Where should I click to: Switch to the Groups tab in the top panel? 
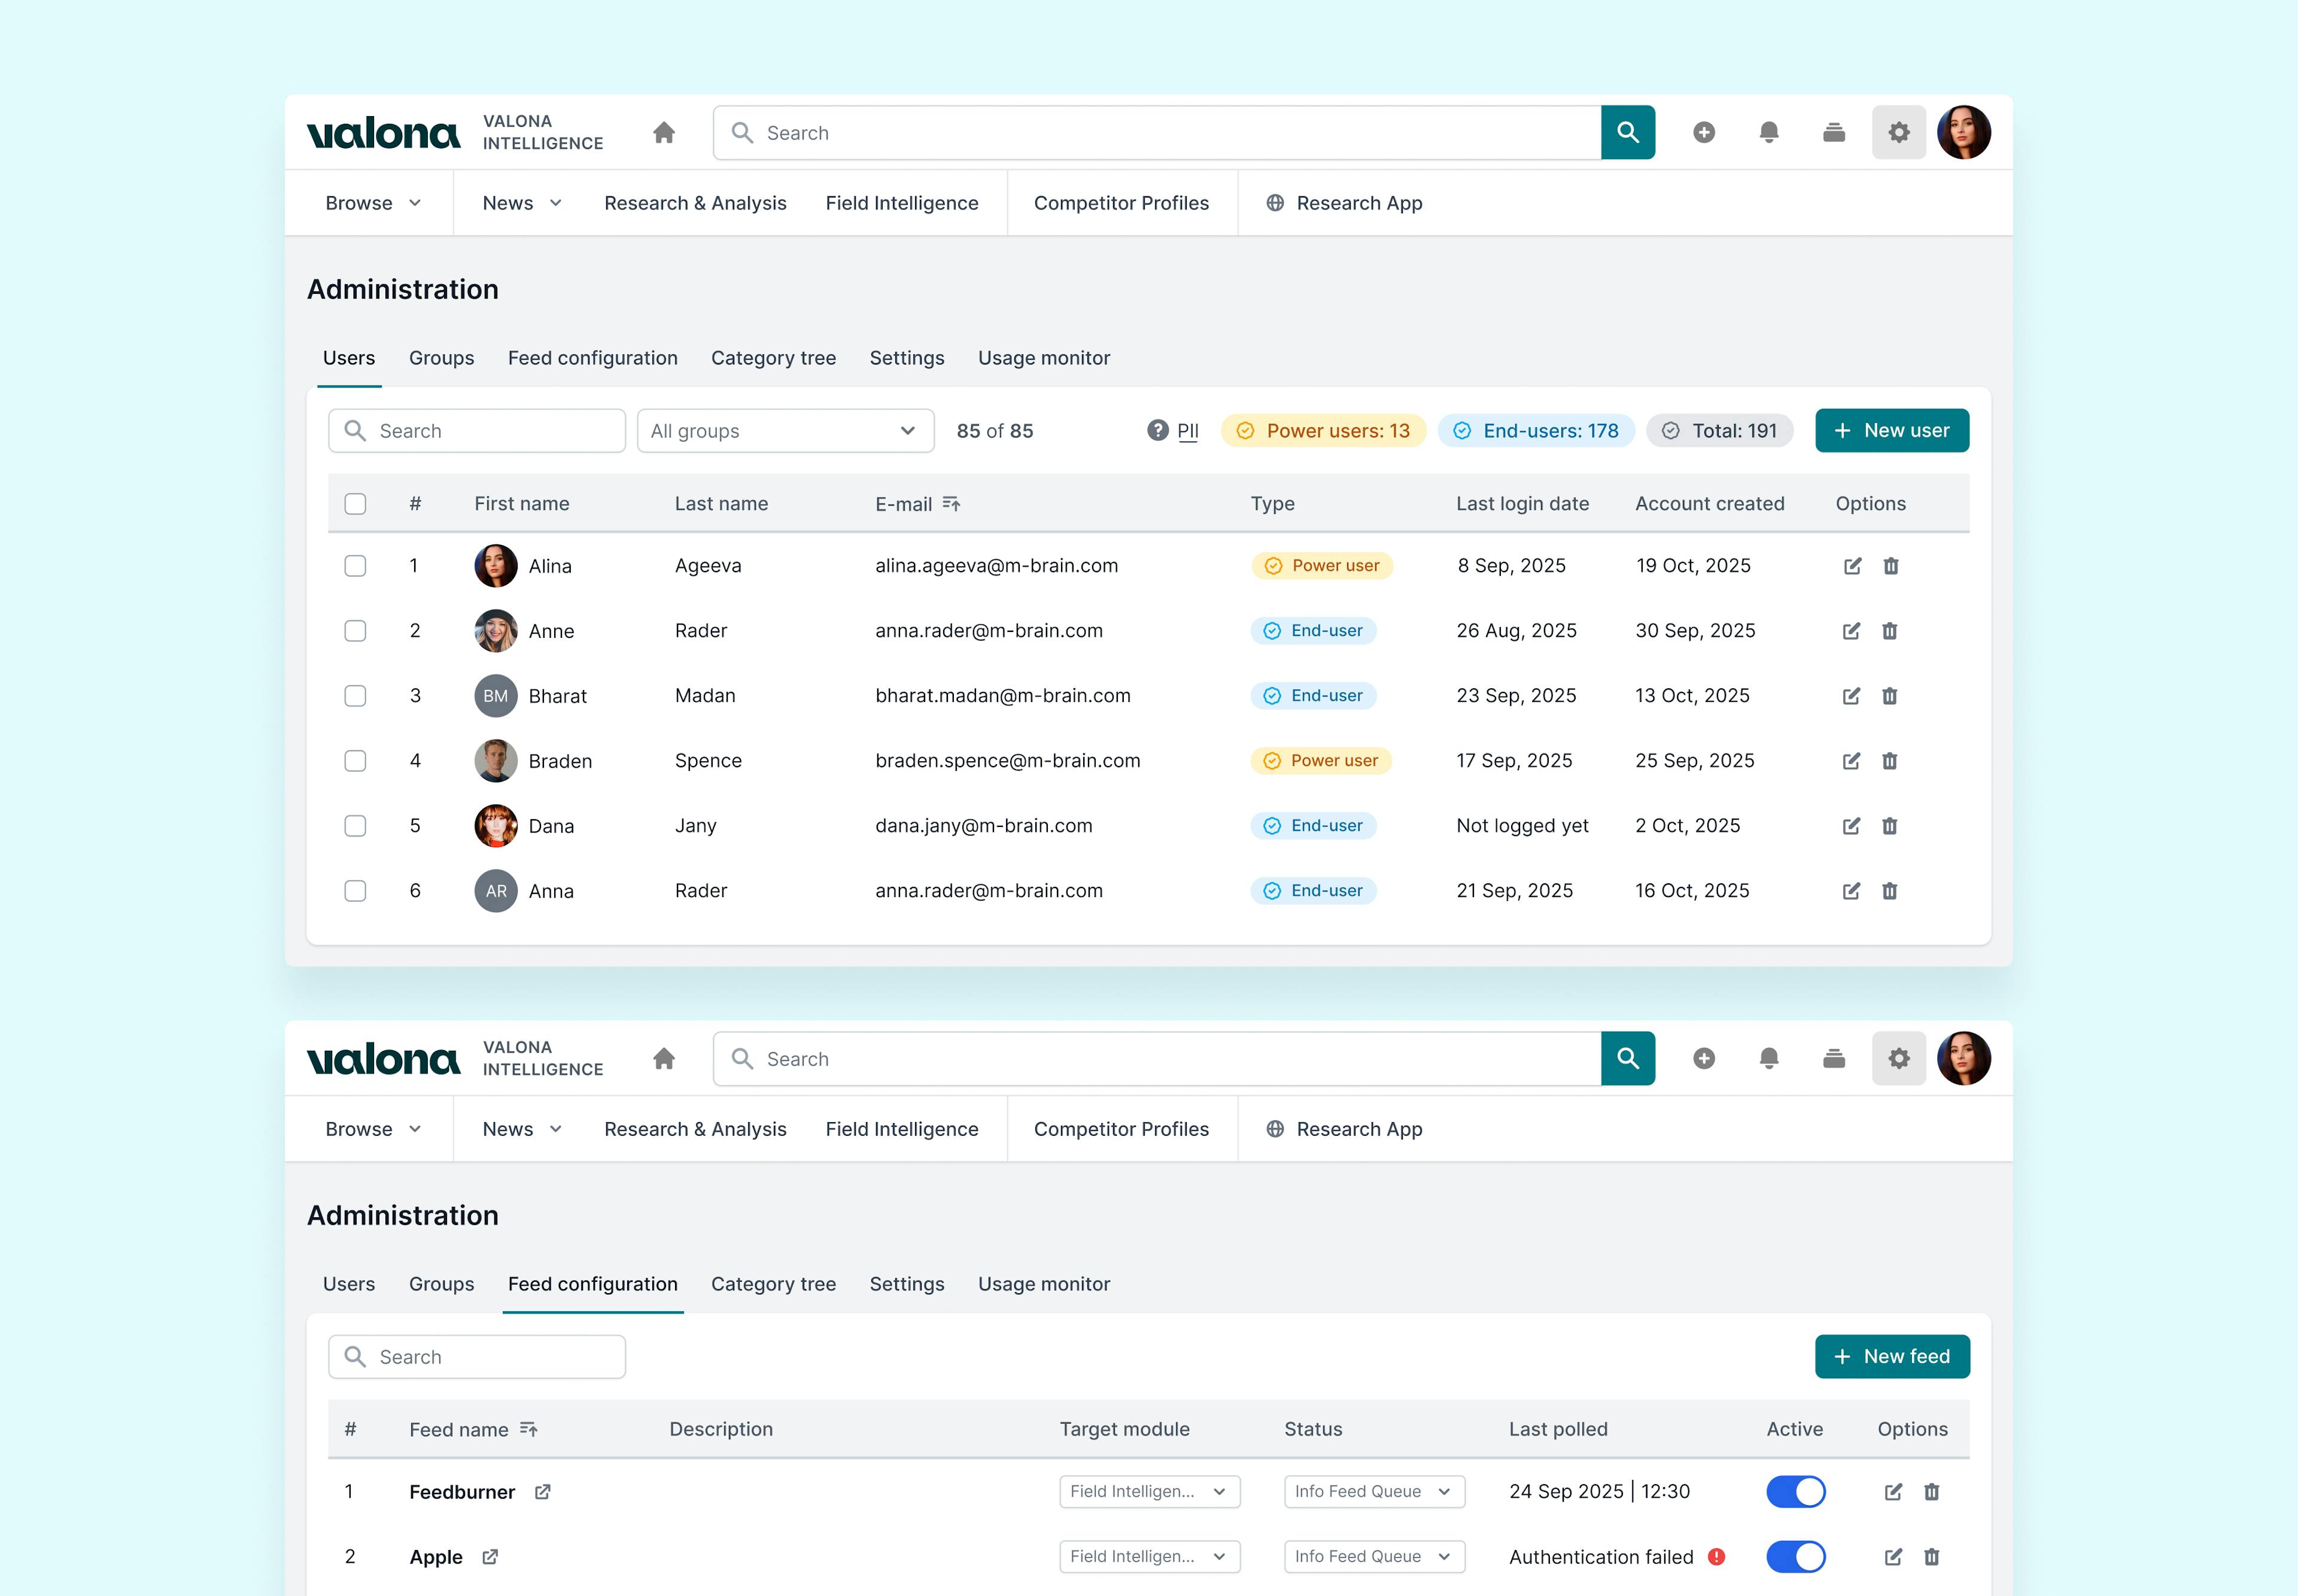[441, 358]
